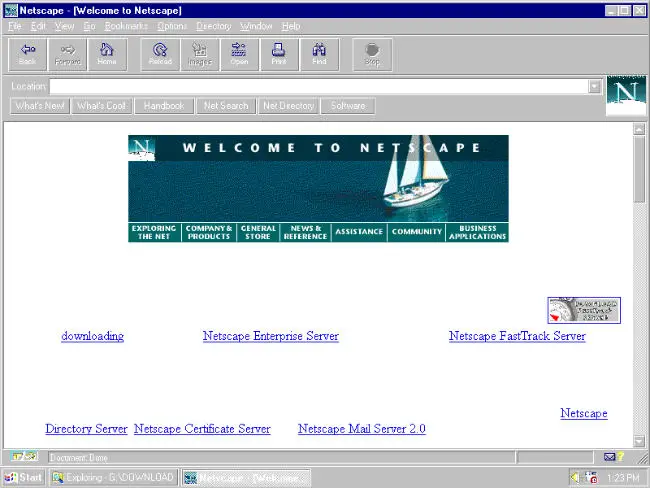Open the Options menu
650x488 pixels.
point(172,26)
